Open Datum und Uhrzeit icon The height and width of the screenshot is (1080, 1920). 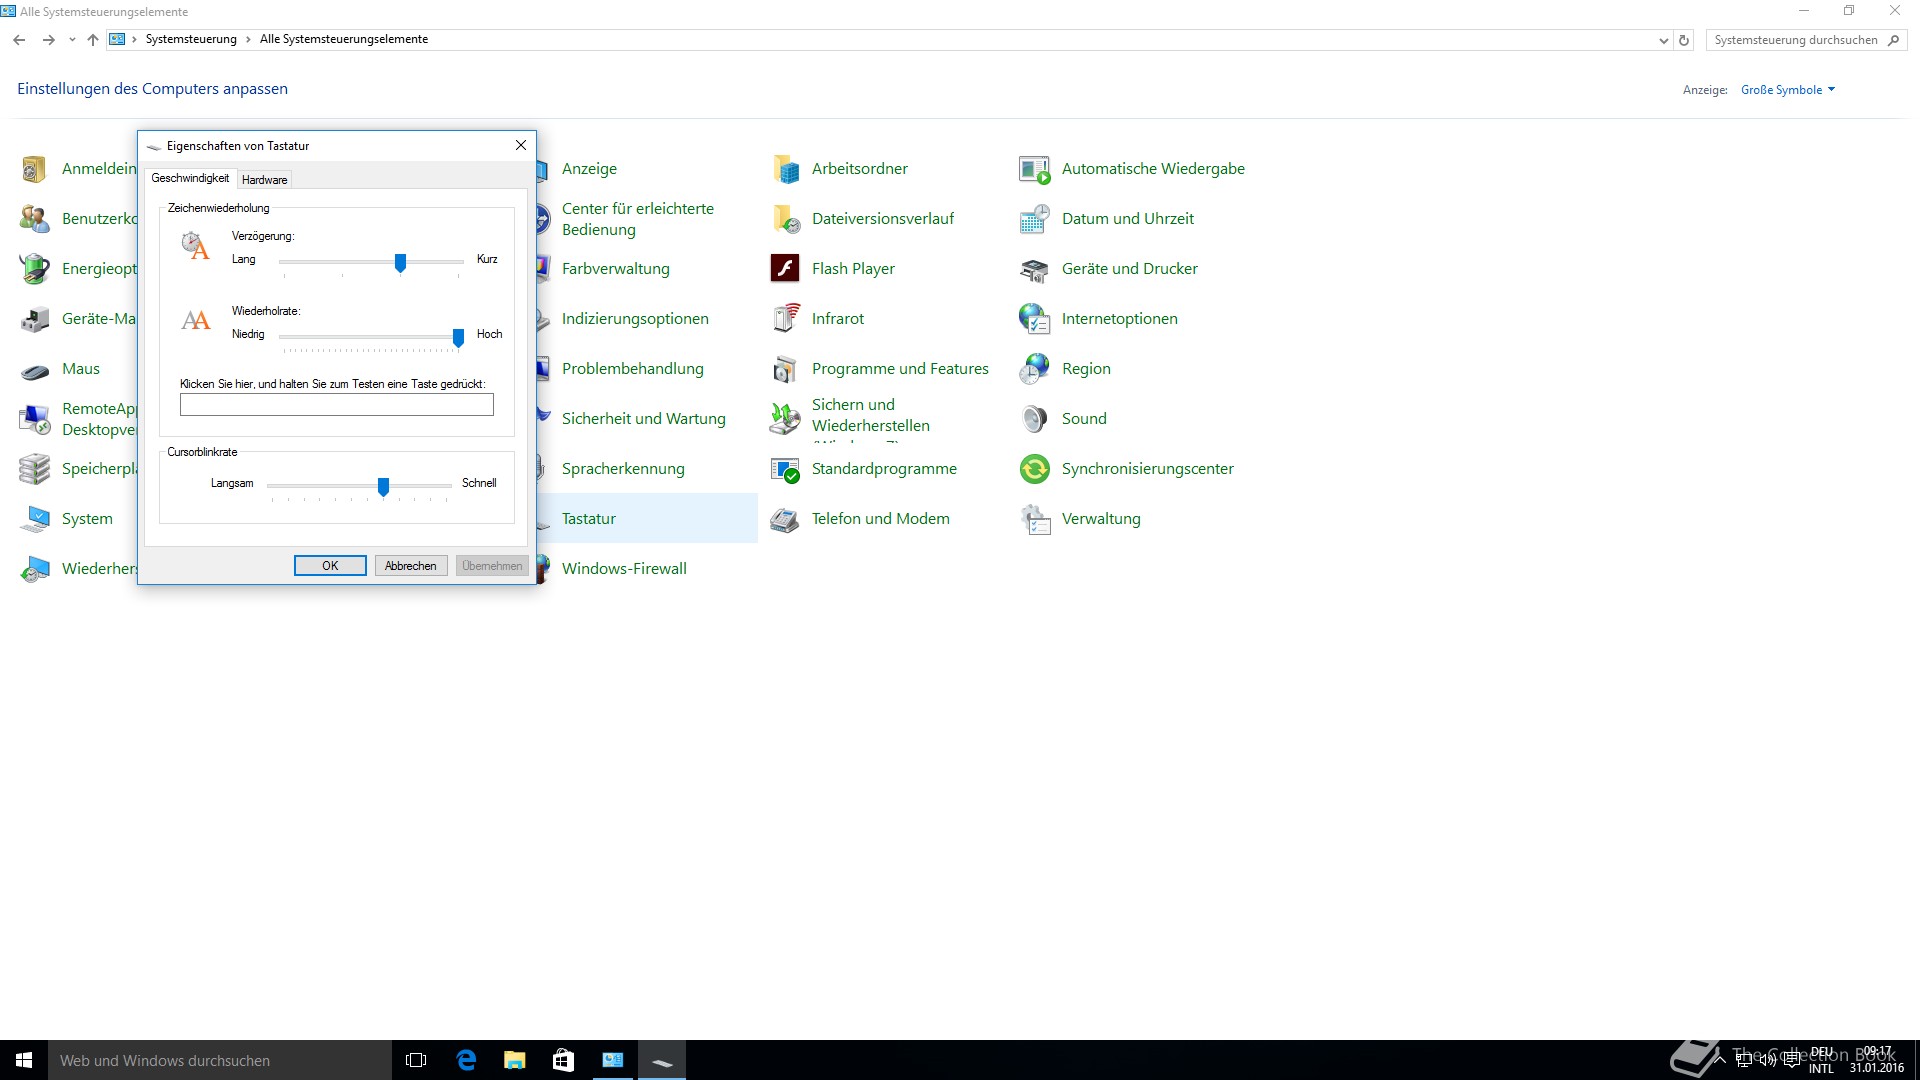1034,218
